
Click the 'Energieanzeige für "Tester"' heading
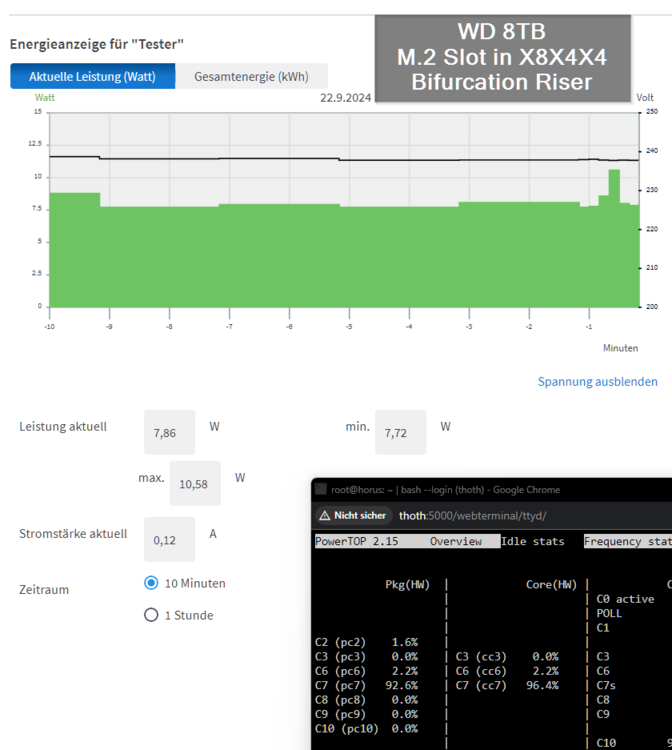[97, 44]
